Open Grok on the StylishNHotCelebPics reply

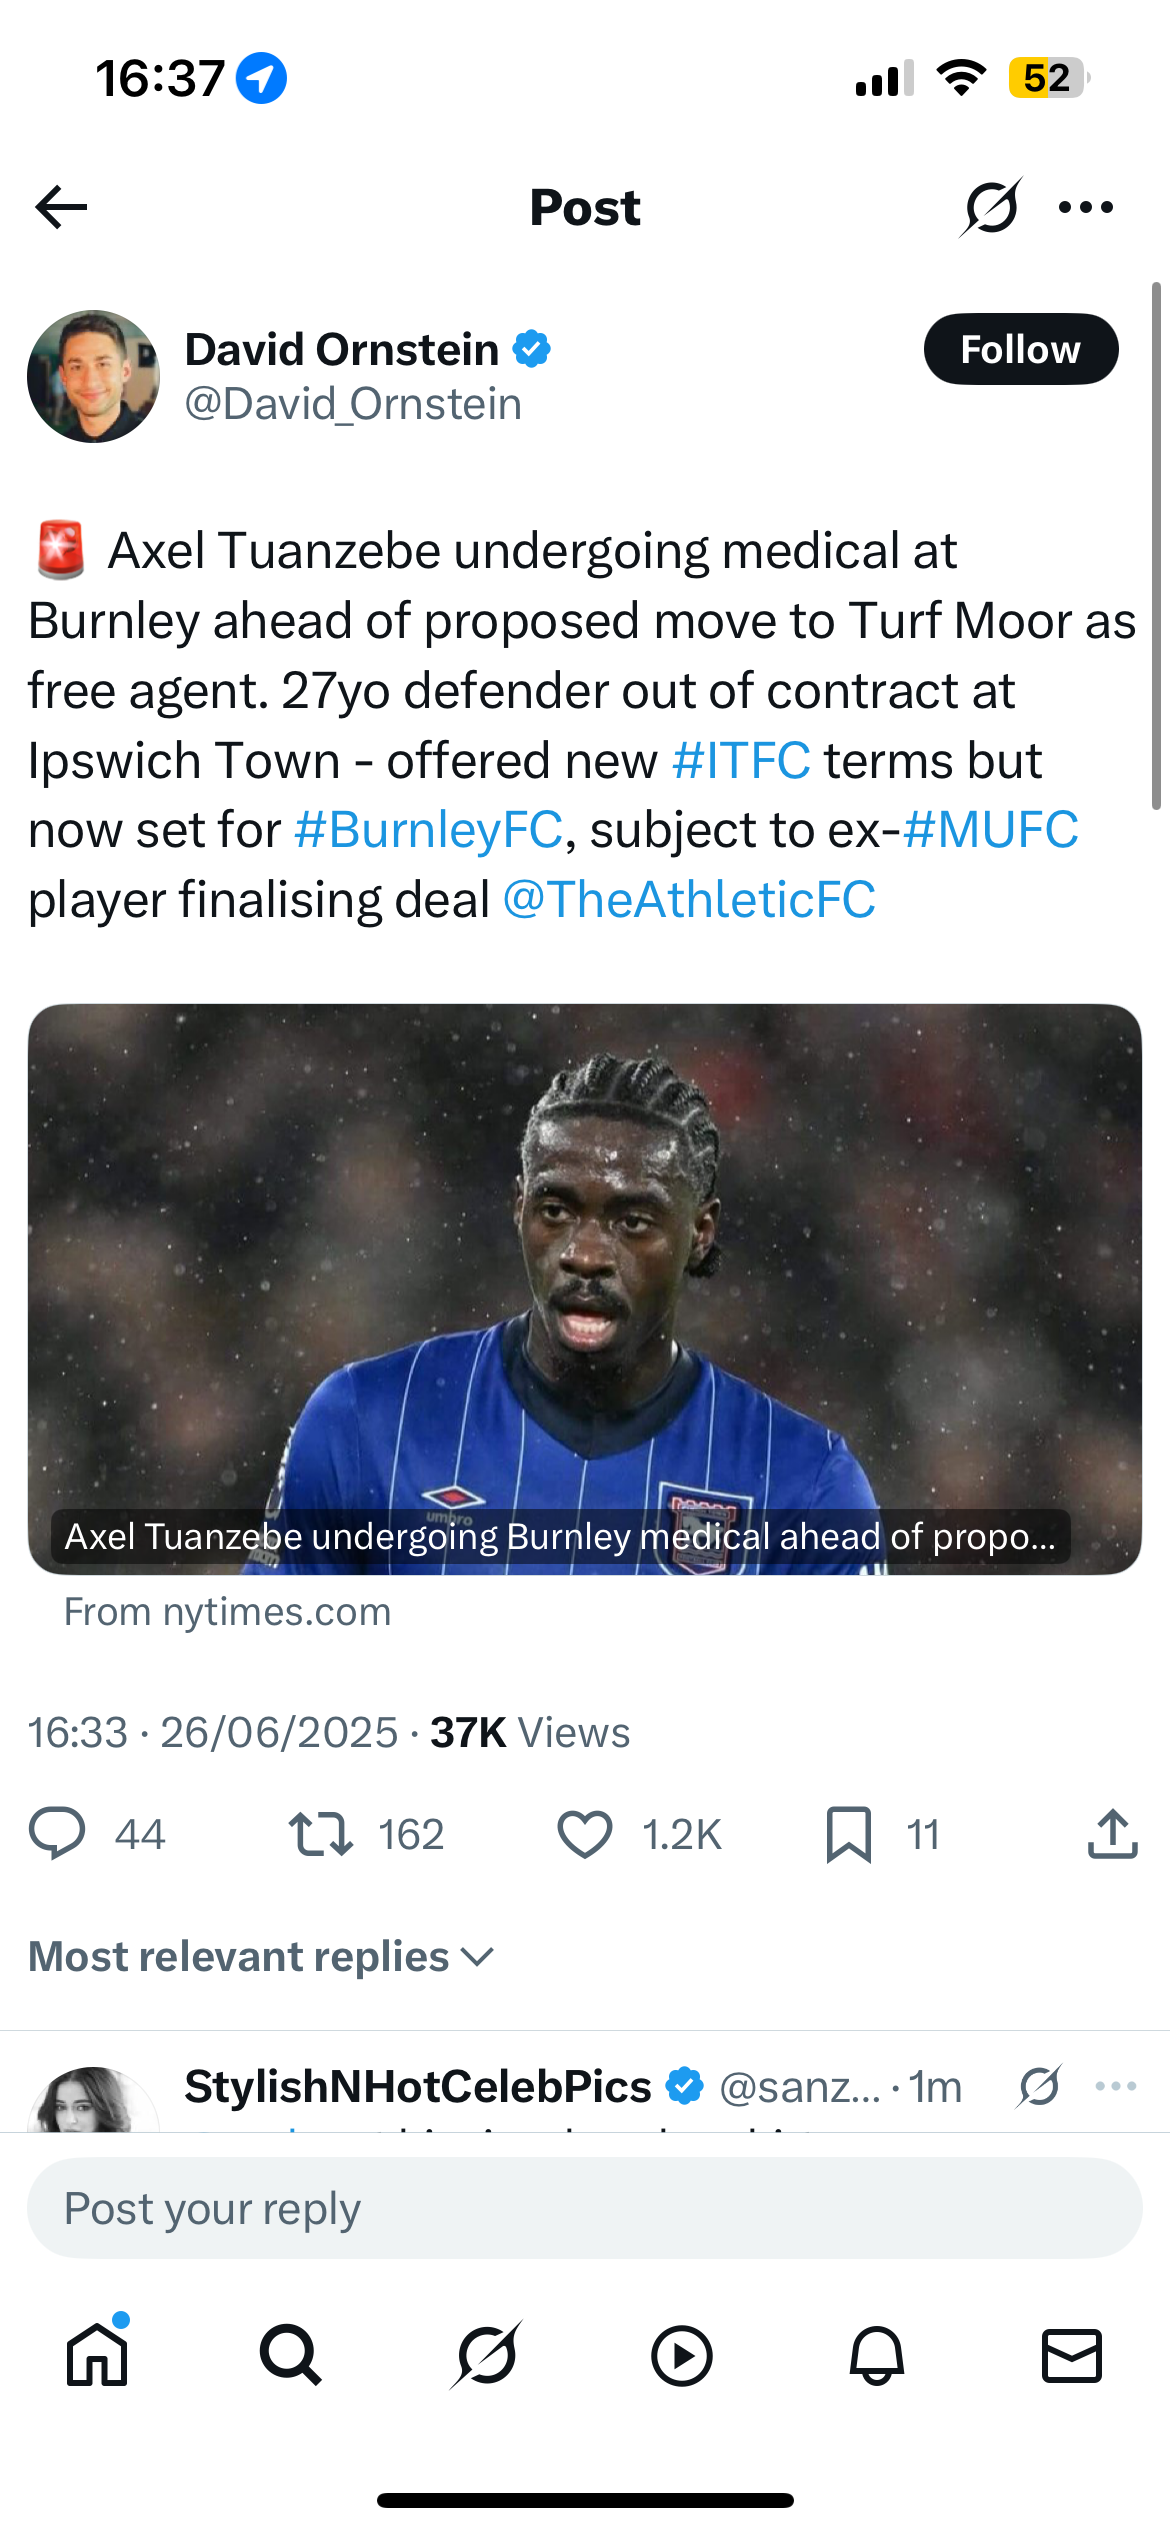pos(1039,2086)
